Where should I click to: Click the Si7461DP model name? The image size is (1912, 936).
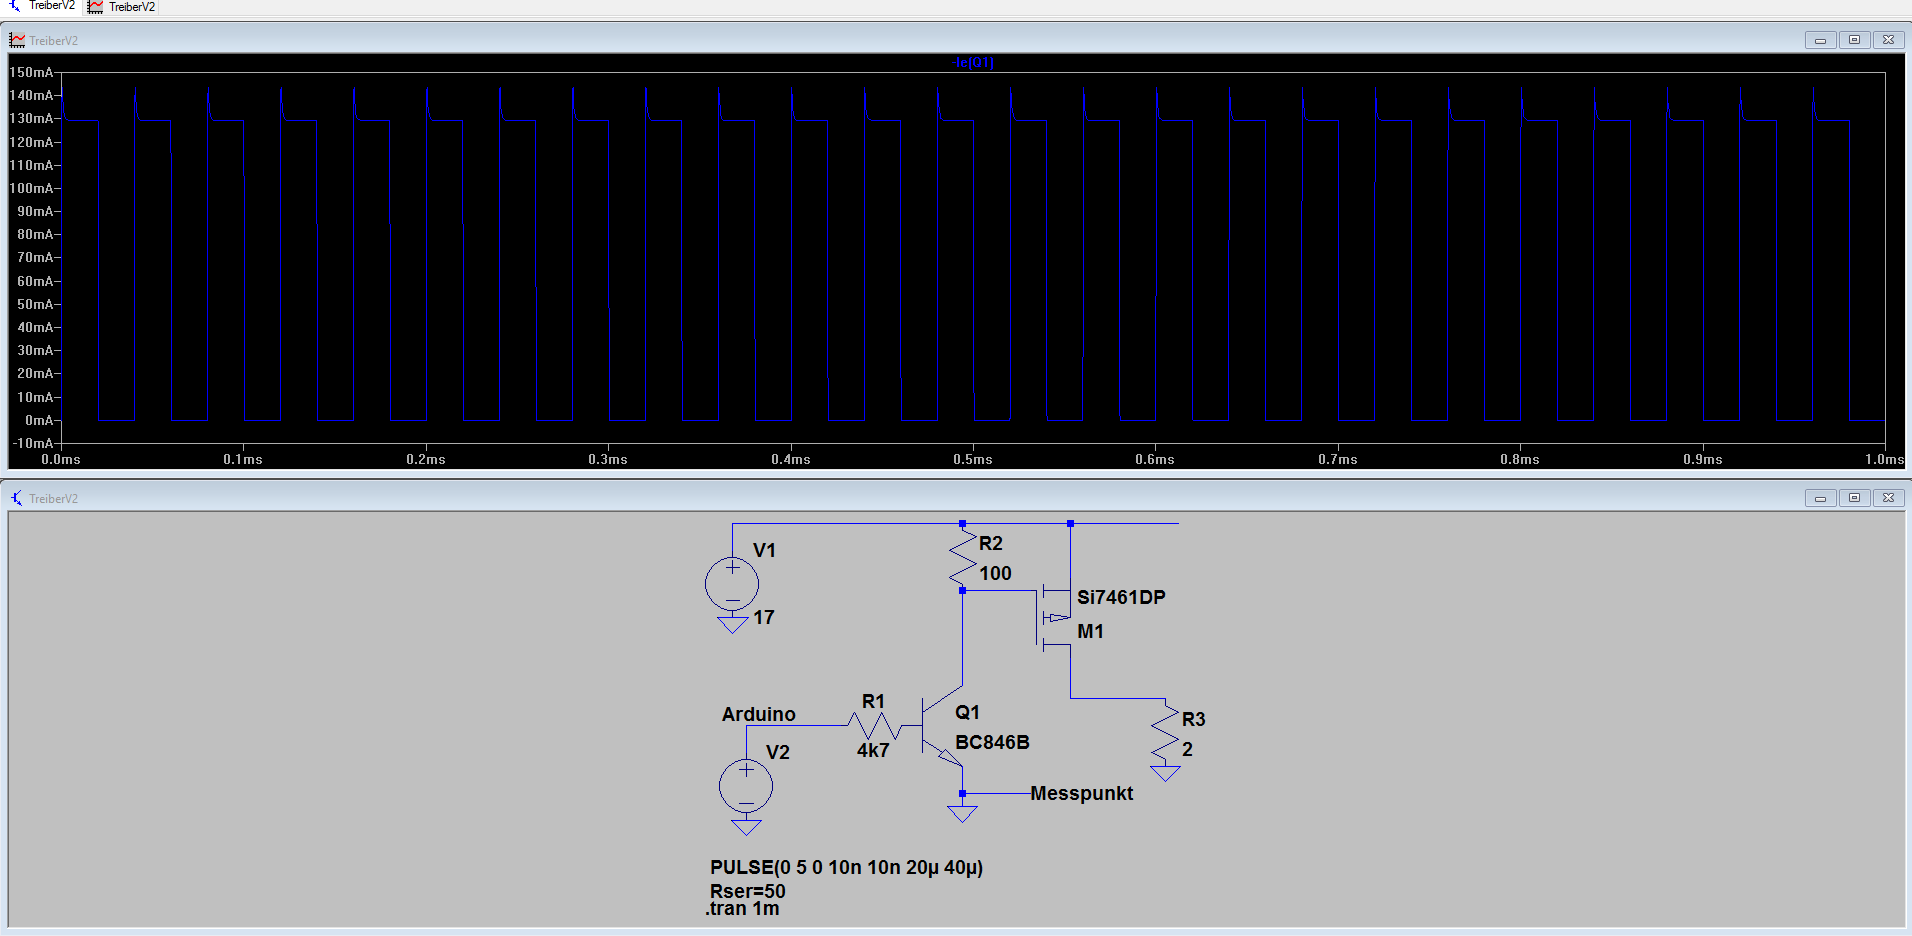click(1121, 597)
